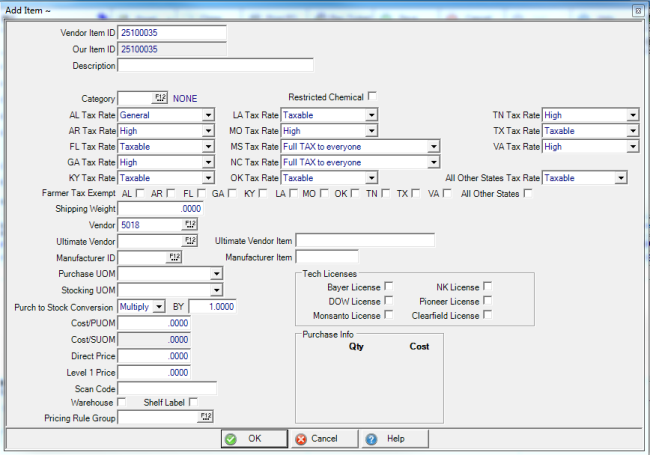The image size is (650, 455).
Task: Click Pricing Rule Group lookup icon
Action: click(x=206, y=417)
